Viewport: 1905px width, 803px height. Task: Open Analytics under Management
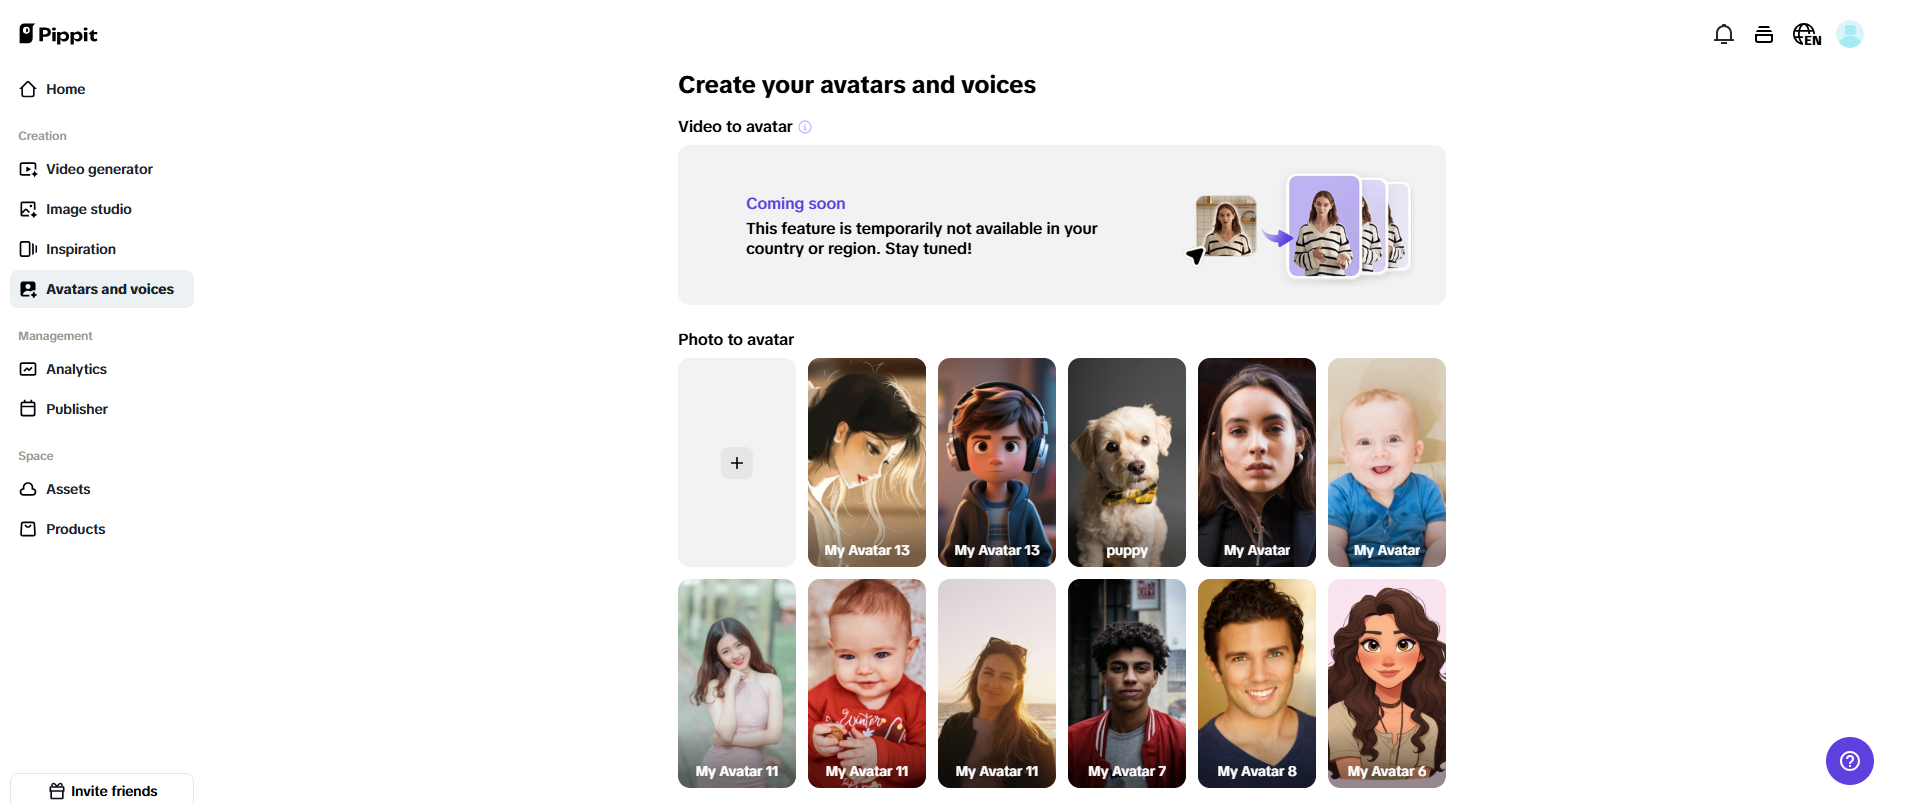pyautogui.click(x=76, y=369)
